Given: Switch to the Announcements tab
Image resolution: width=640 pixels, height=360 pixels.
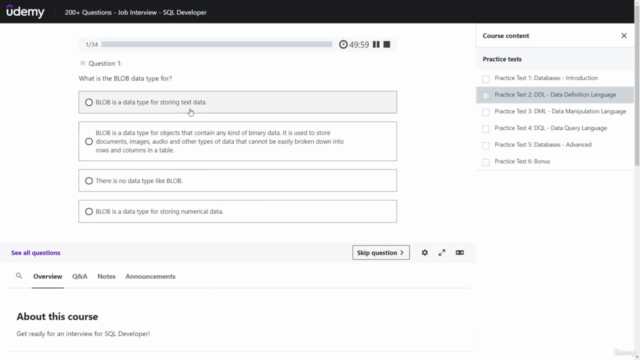Looking at the screenshot, I should 150,276.
